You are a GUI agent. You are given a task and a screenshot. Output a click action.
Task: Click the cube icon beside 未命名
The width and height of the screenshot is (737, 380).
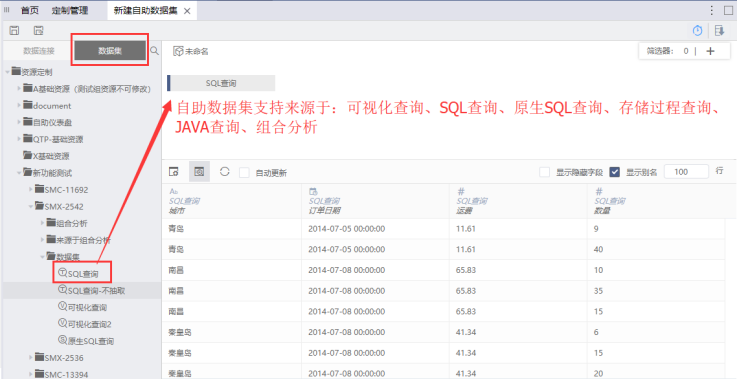tap(178, 51)
